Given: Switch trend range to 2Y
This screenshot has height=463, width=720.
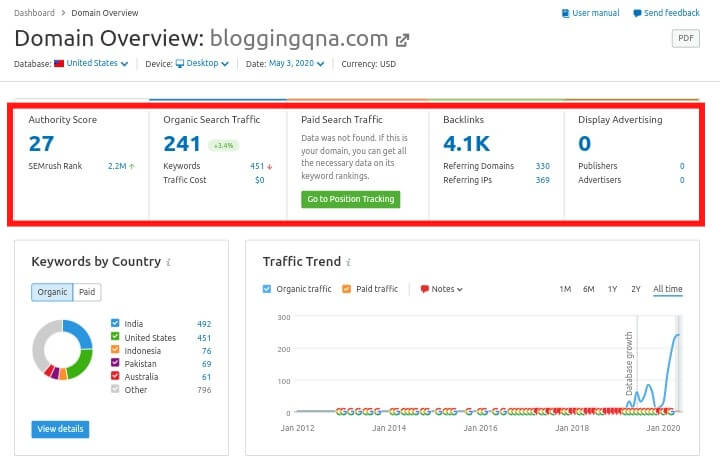Looking at the screenshot, I should click(x=636, y=289).
